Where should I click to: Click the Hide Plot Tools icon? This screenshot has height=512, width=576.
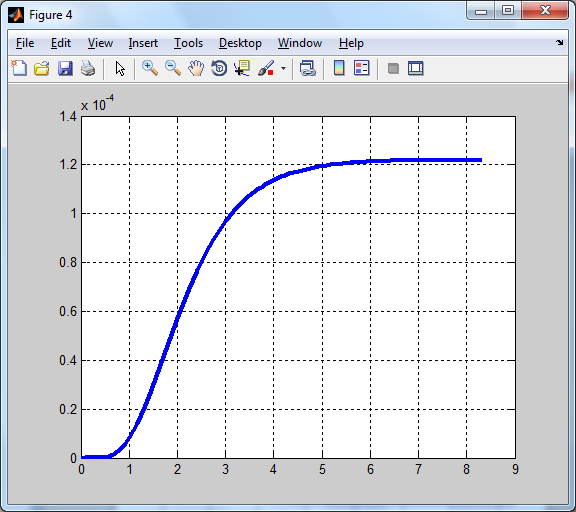(x=393, y=68)
